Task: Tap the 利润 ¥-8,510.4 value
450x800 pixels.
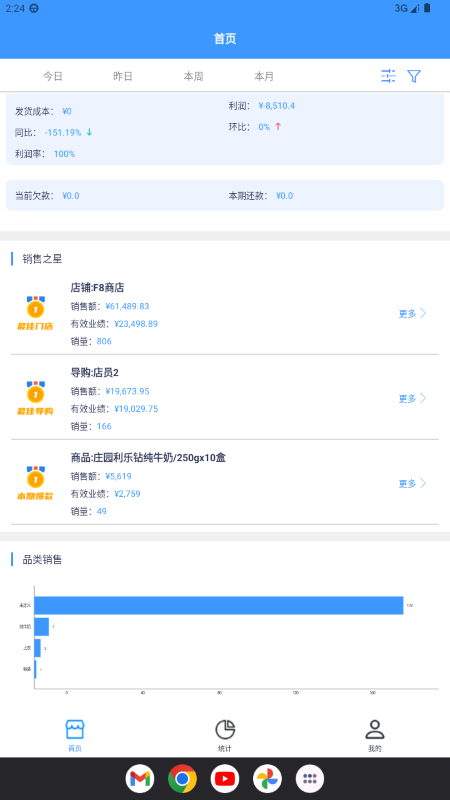Action: pyautogui.click(x=277, y=106)
